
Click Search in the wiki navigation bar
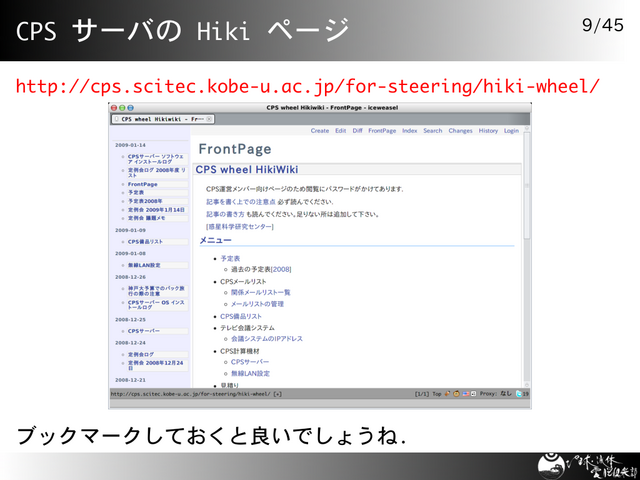point(432,131)
